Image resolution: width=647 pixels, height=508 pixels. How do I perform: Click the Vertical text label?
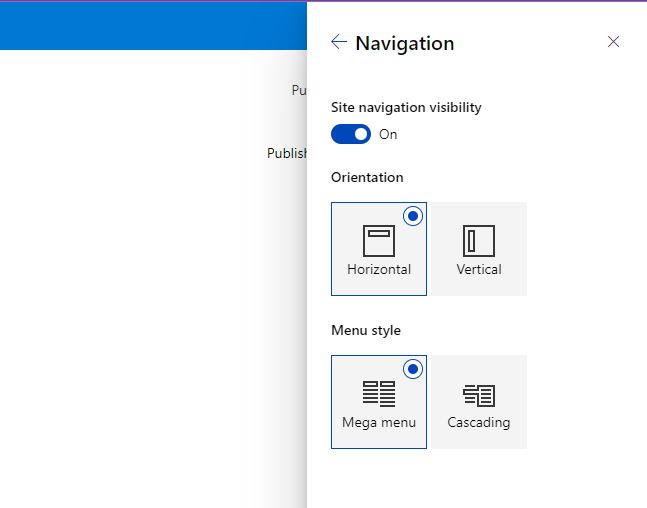[x=479, y=269]
